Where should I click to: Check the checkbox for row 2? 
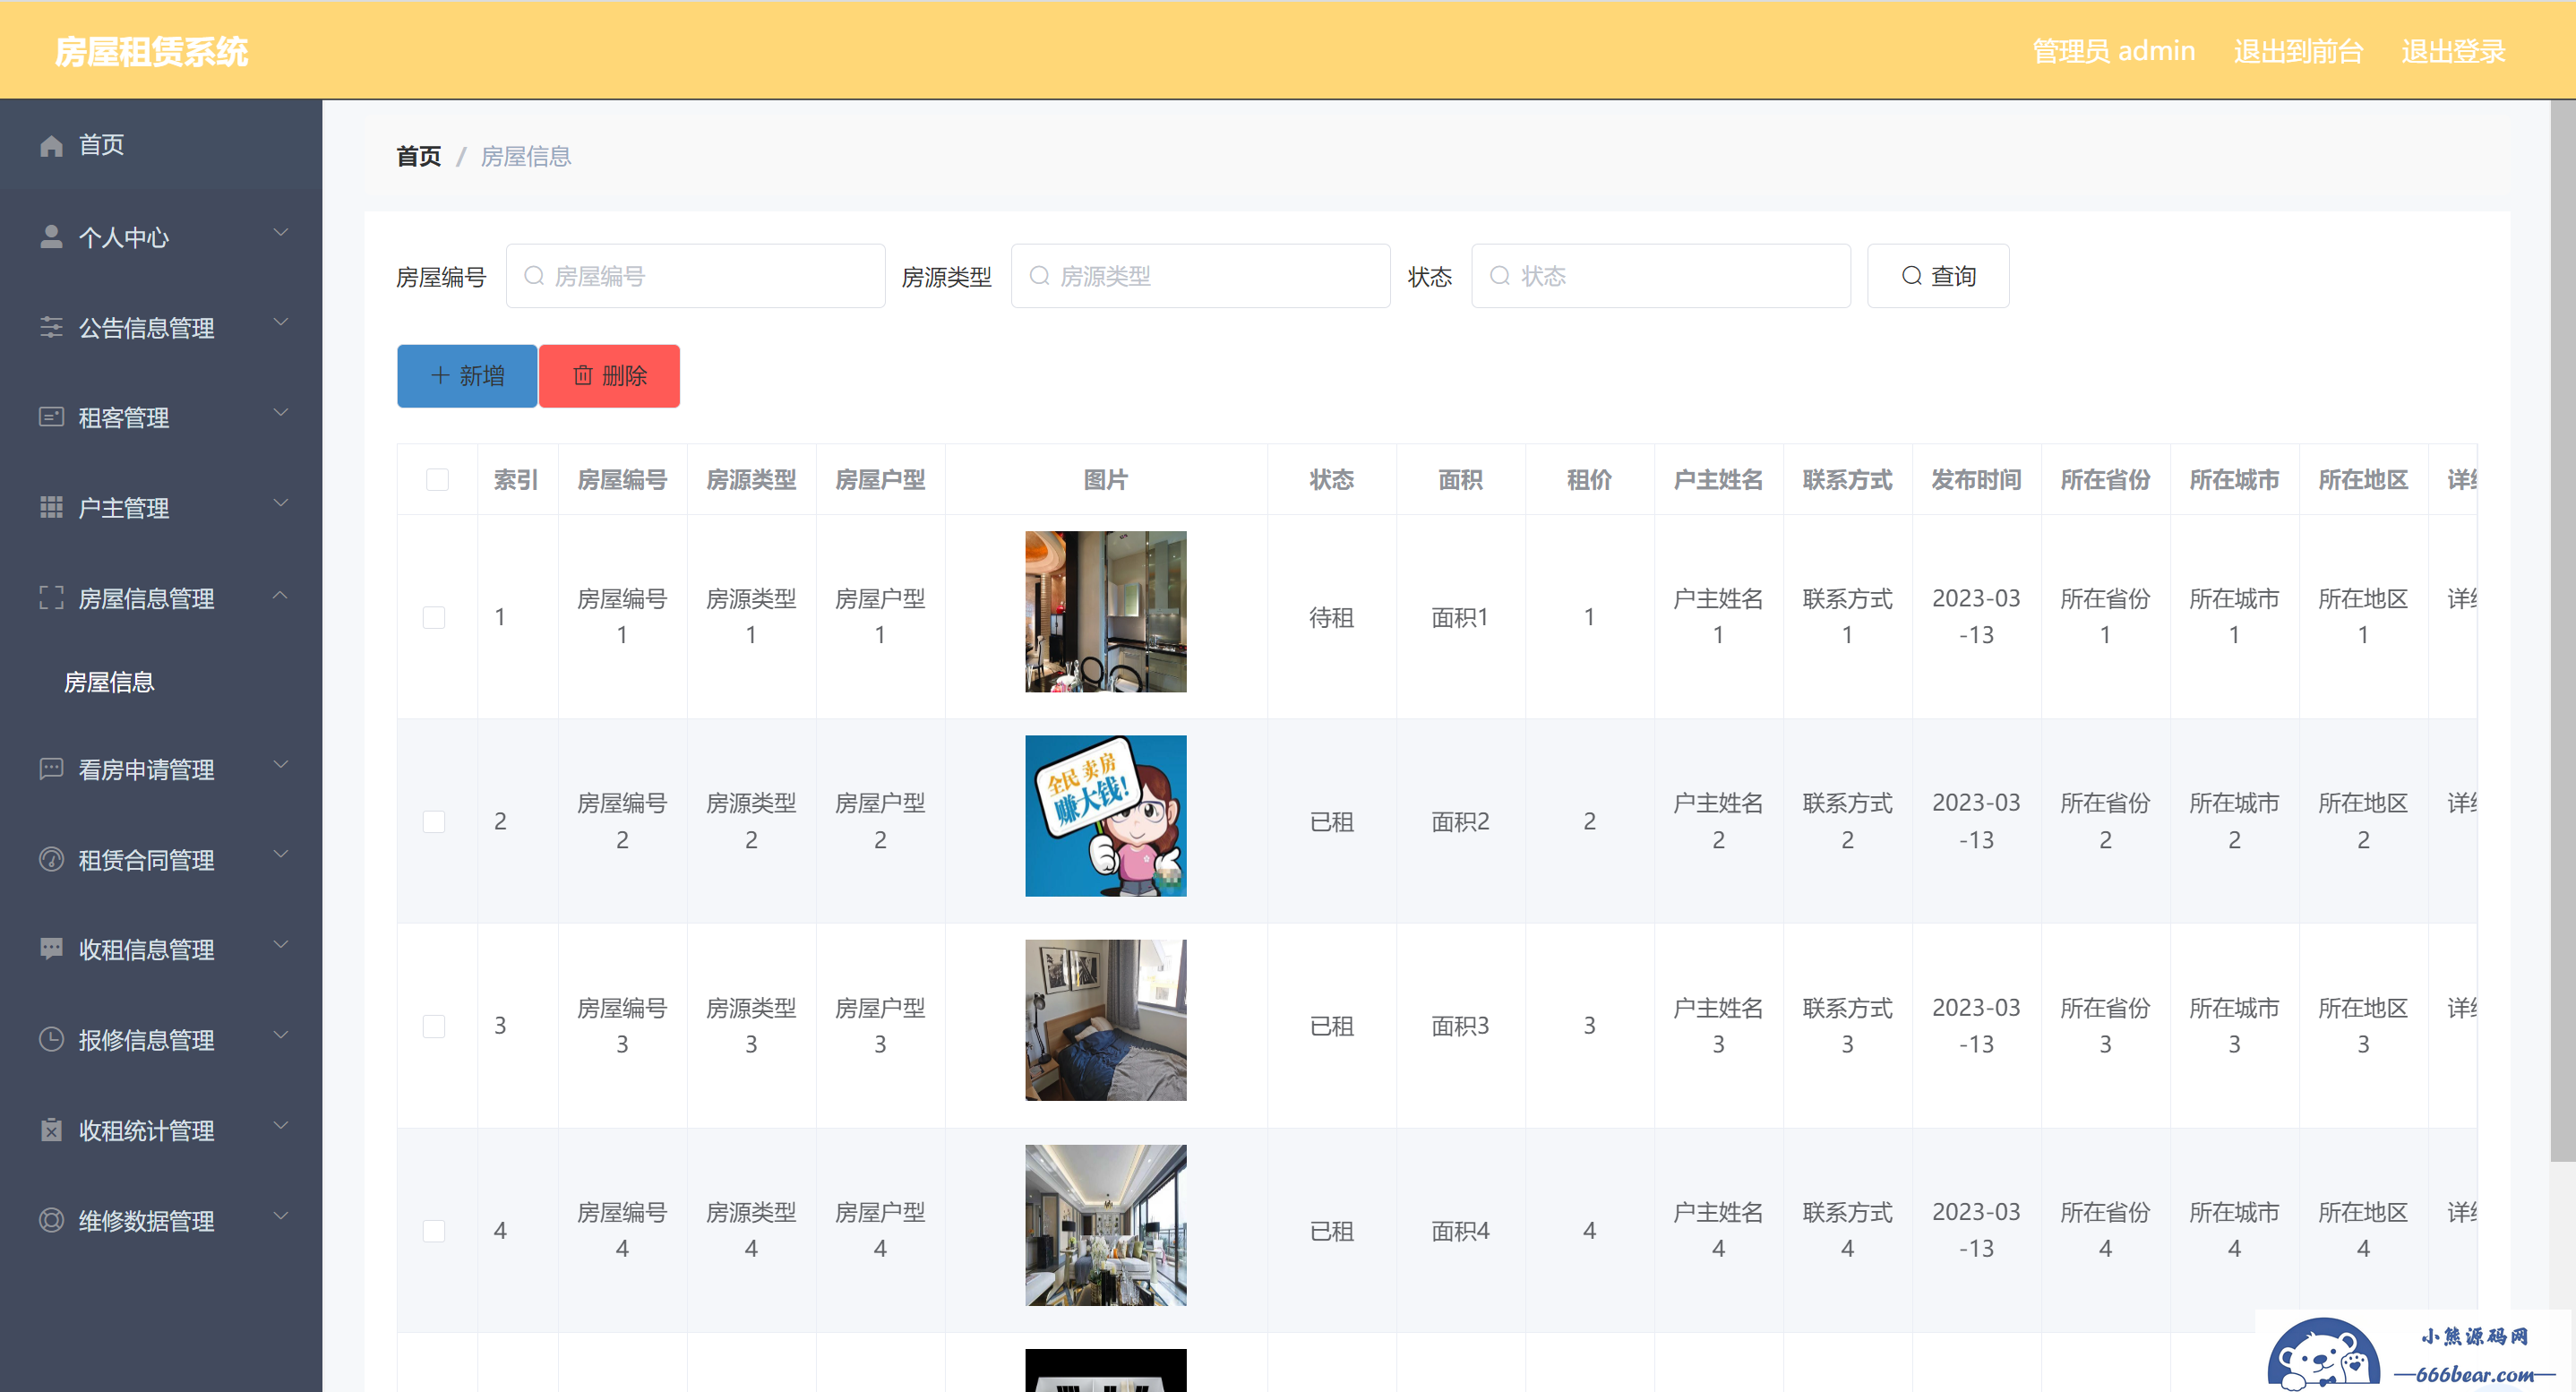pos(434,822)
